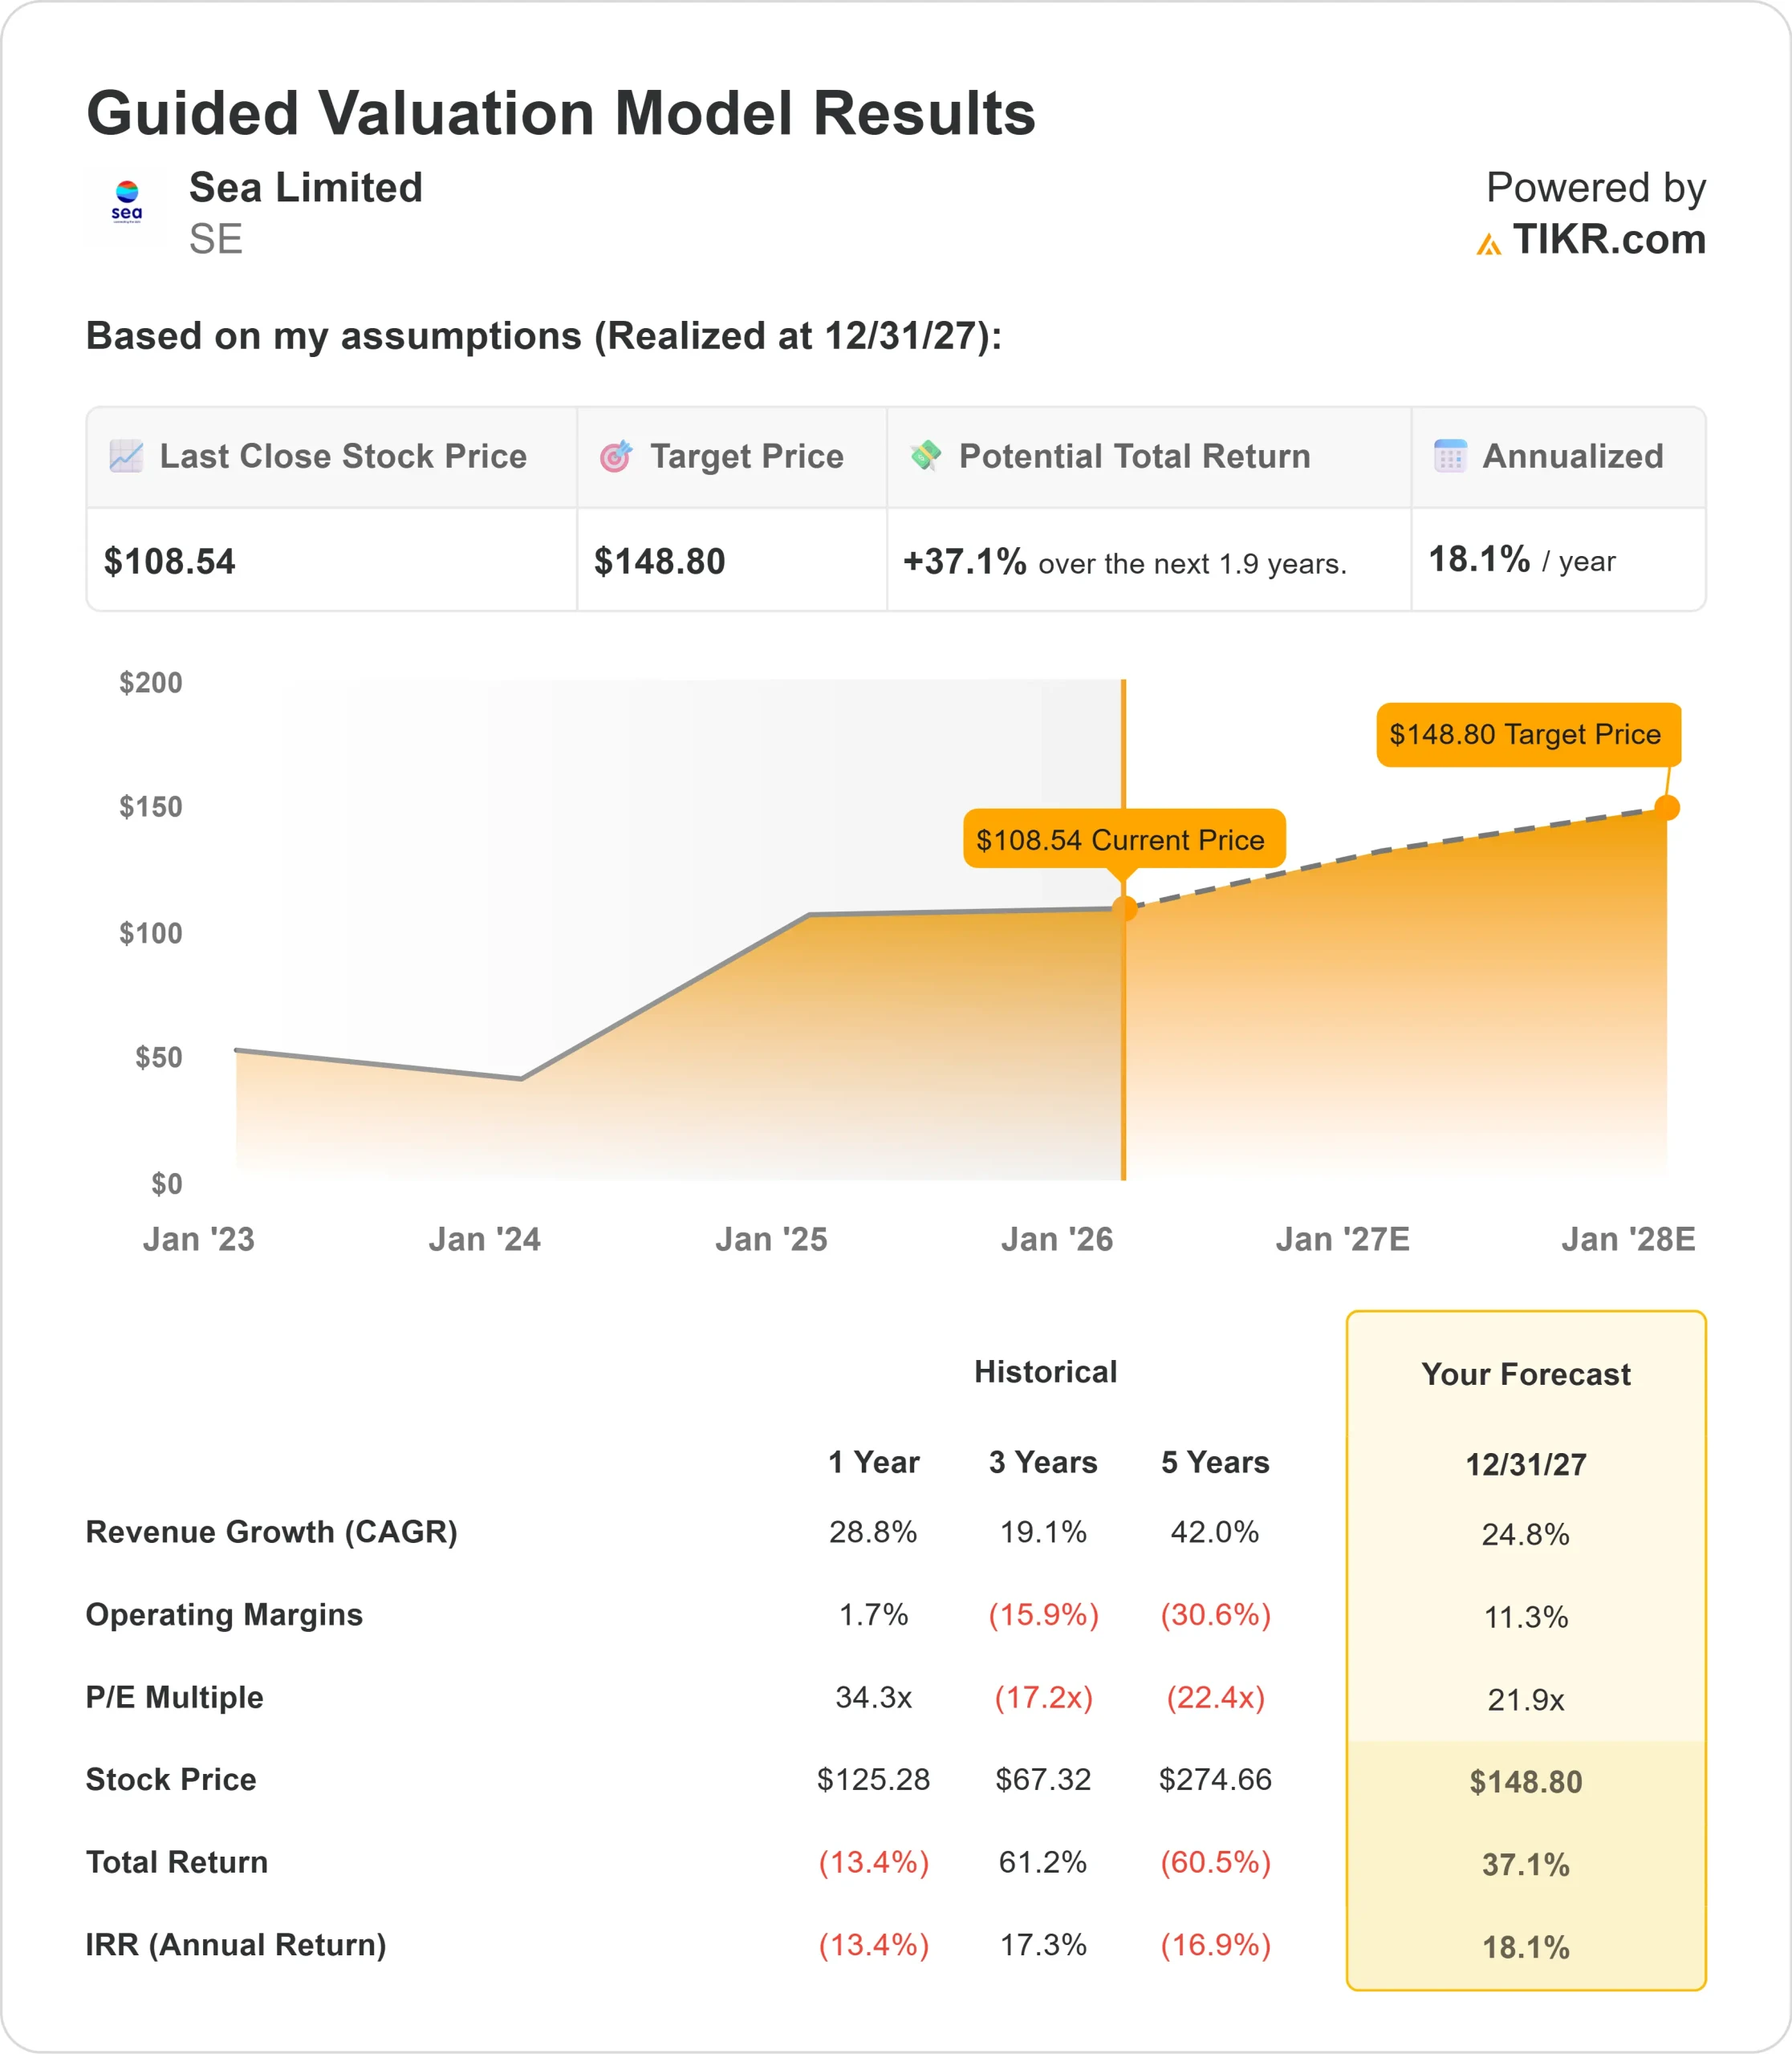Click the Revenue Growth (CAGR) row label
Screen dimensions: 1792x2054
(x=271, y=1532)
